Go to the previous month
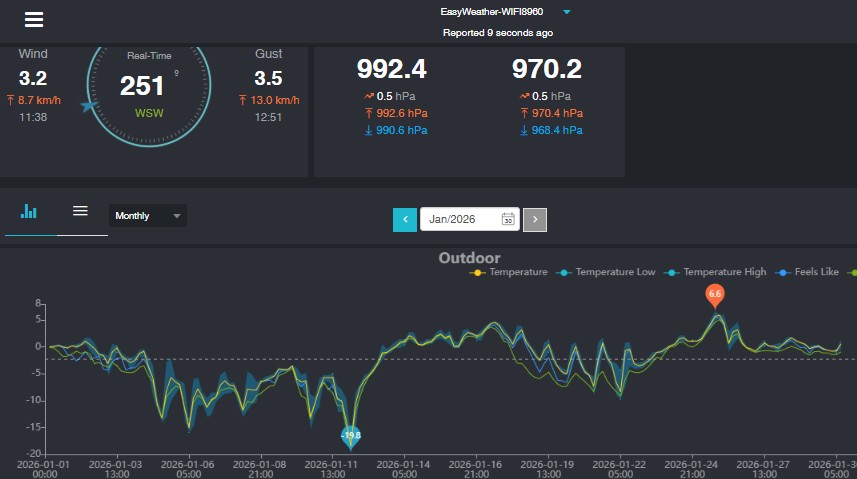Image resolution: width=857 pixels, height=479 pixels. pyautogui.click(x=405, y=220)
